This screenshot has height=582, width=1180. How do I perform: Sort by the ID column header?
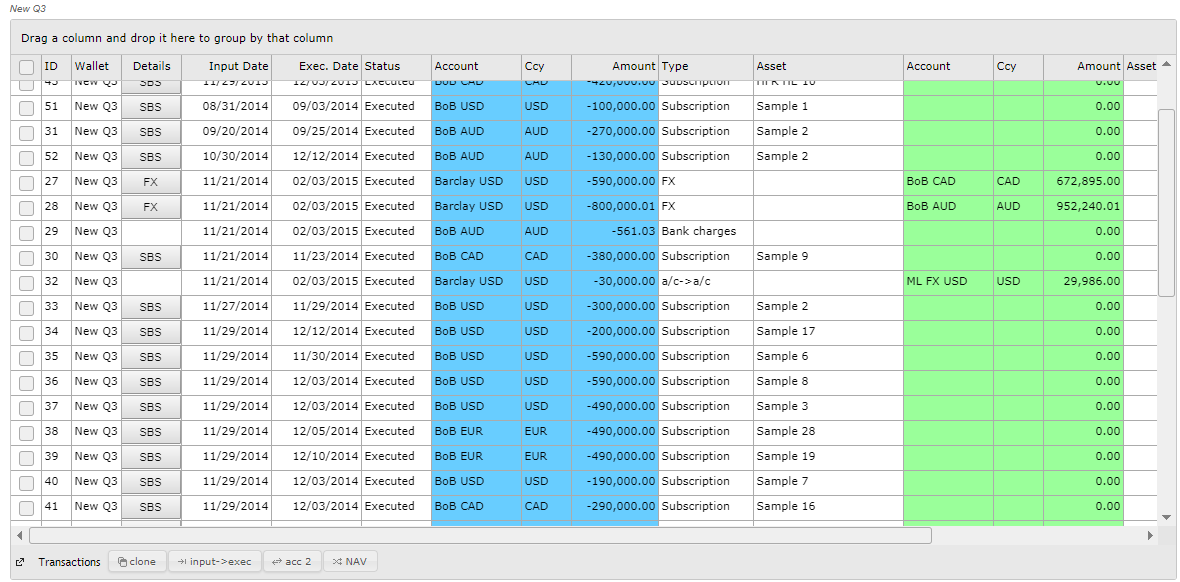pyautogui.click(x=56, y=66)
